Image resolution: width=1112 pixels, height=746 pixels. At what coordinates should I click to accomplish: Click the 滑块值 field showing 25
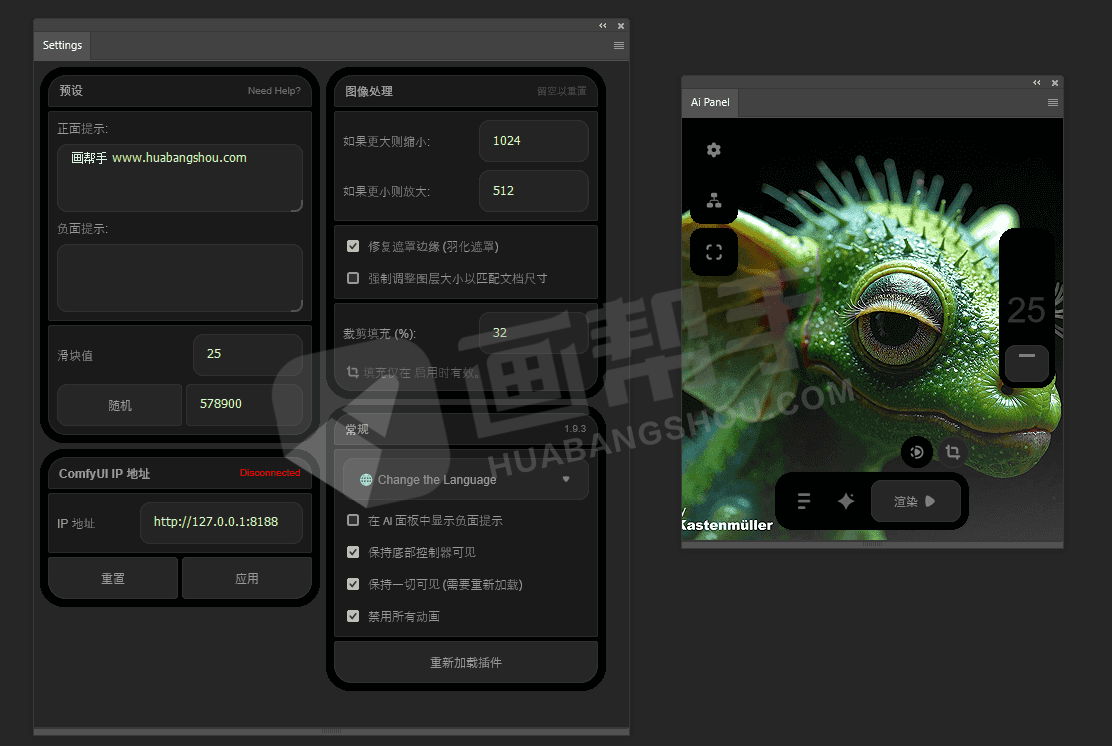tap(248, 355)
